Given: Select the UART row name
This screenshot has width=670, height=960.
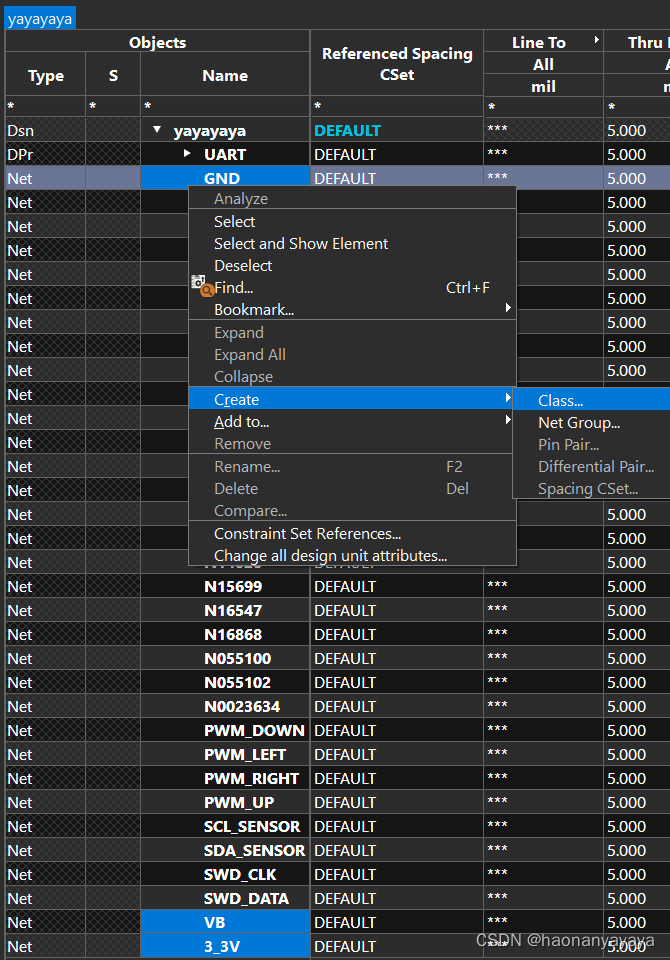Looking at the screenshot, I should [x=225, y=154].
